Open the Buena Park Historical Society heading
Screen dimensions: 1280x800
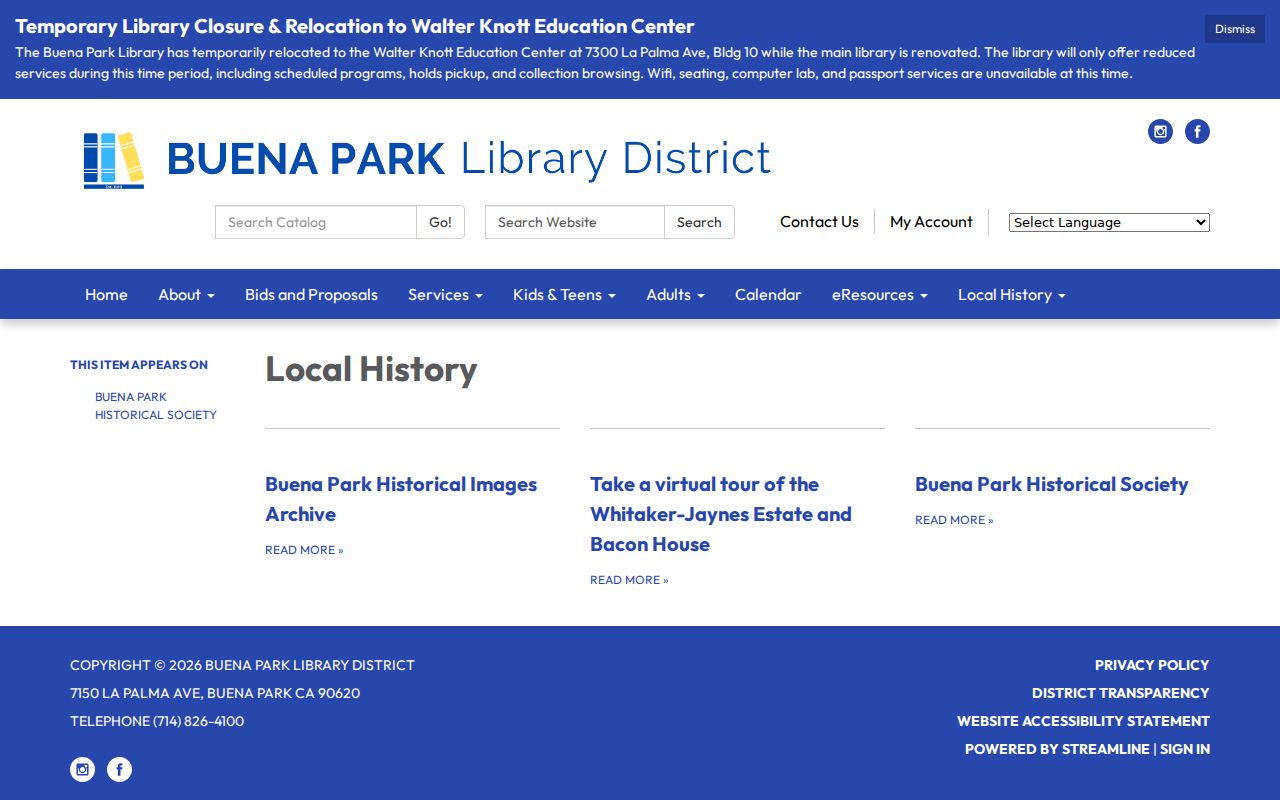coord(1051,484)
